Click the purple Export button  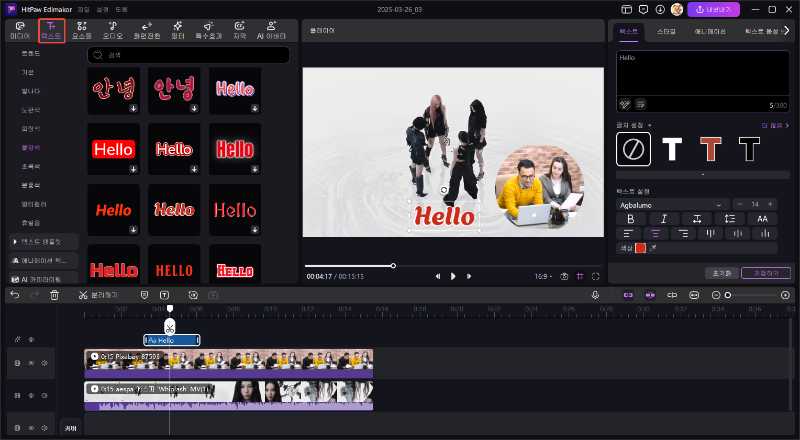pos(713,9)
